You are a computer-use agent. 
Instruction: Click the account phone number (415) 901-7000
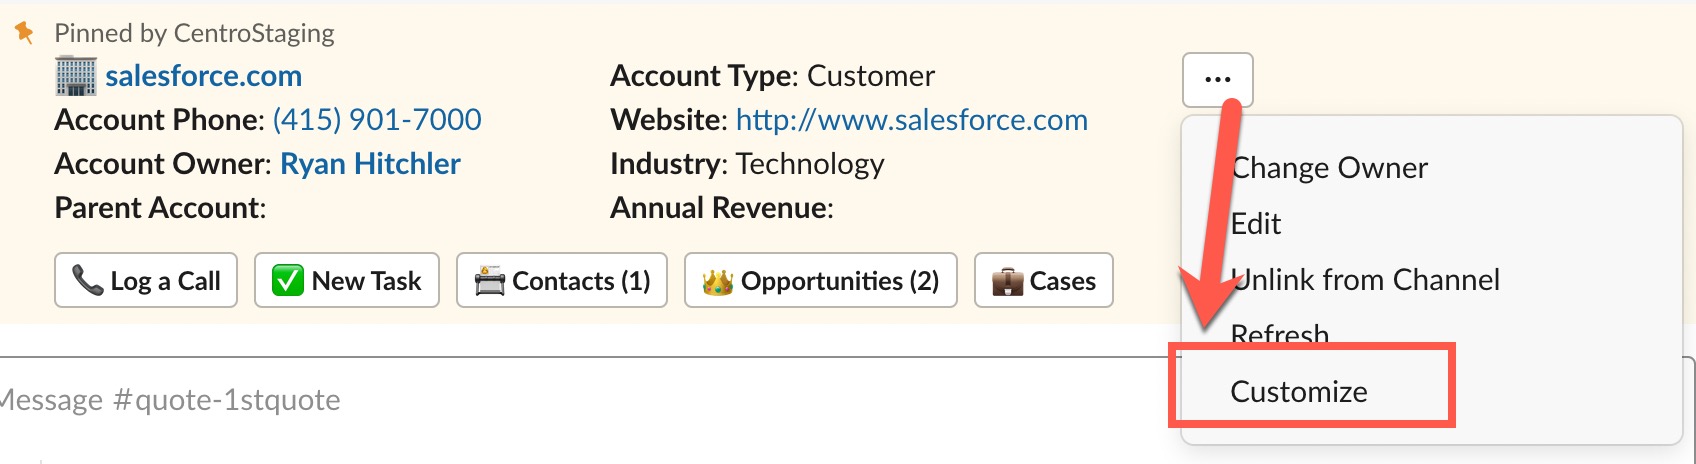(x=377, y=120)
